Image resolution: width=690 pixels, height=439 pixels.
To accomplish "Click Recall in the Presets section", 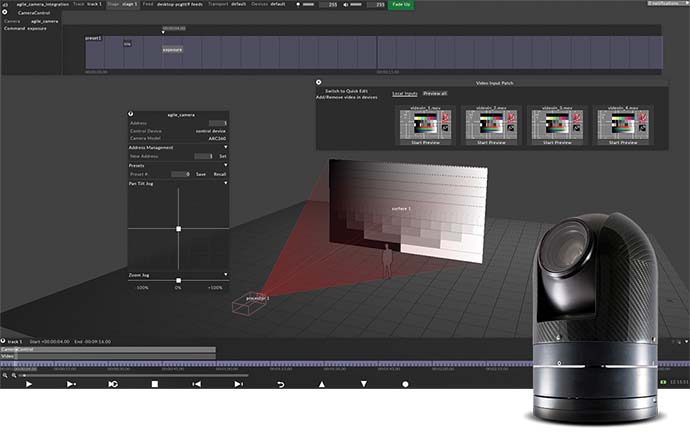I will pyautogui.click(x=220, y=174).
